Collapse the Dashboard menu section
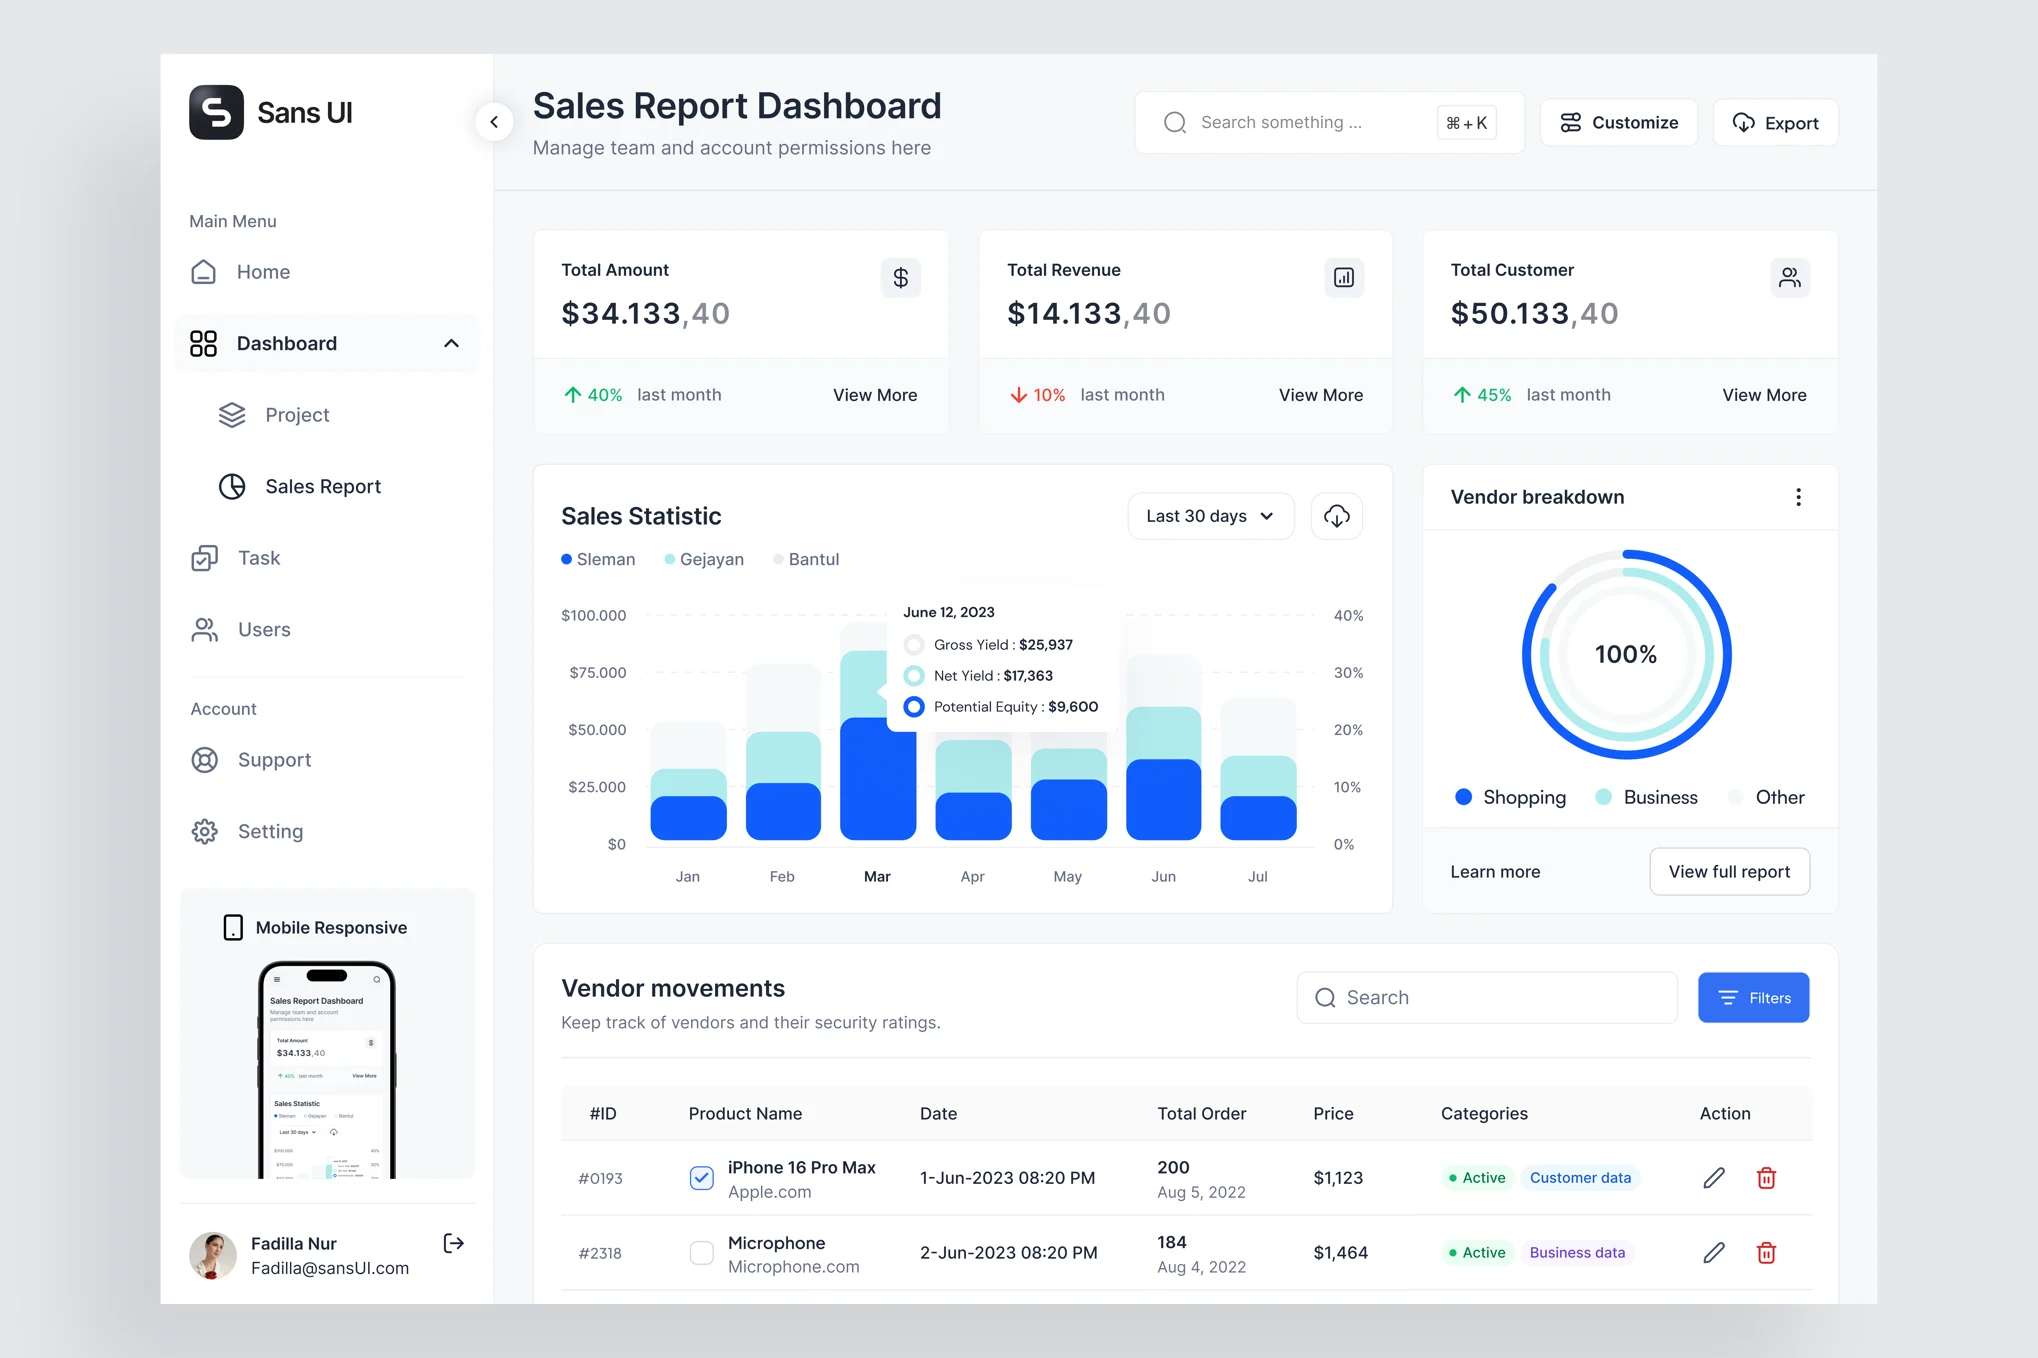This screenshot has height=1358, width=2038. point(451,344)
